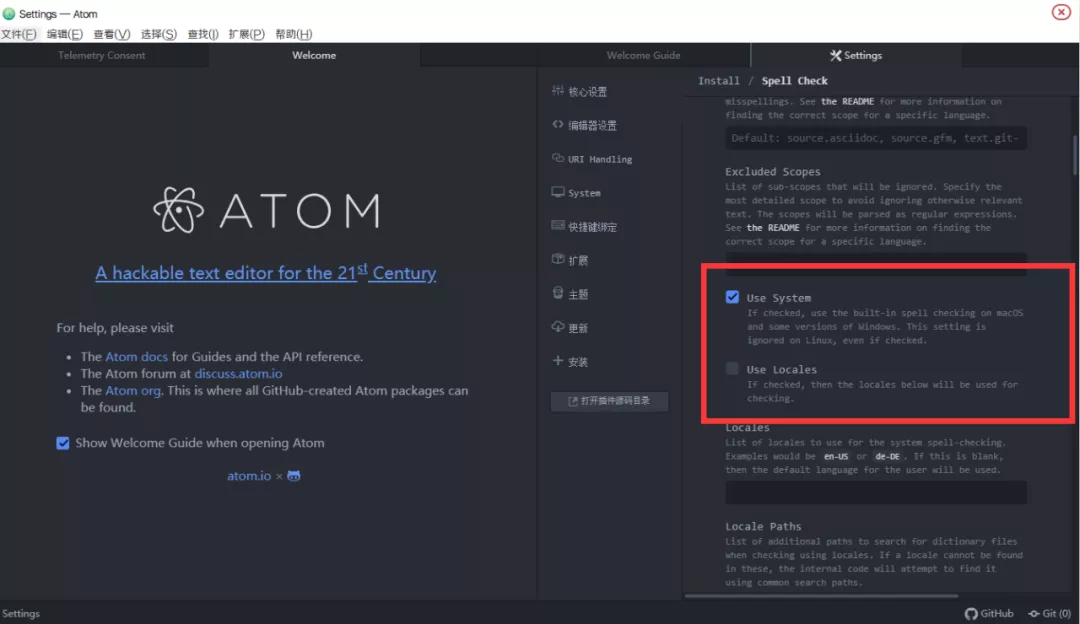Select the Settings tab
This screenshot has width=1080, height=624.
pos(856,55)
